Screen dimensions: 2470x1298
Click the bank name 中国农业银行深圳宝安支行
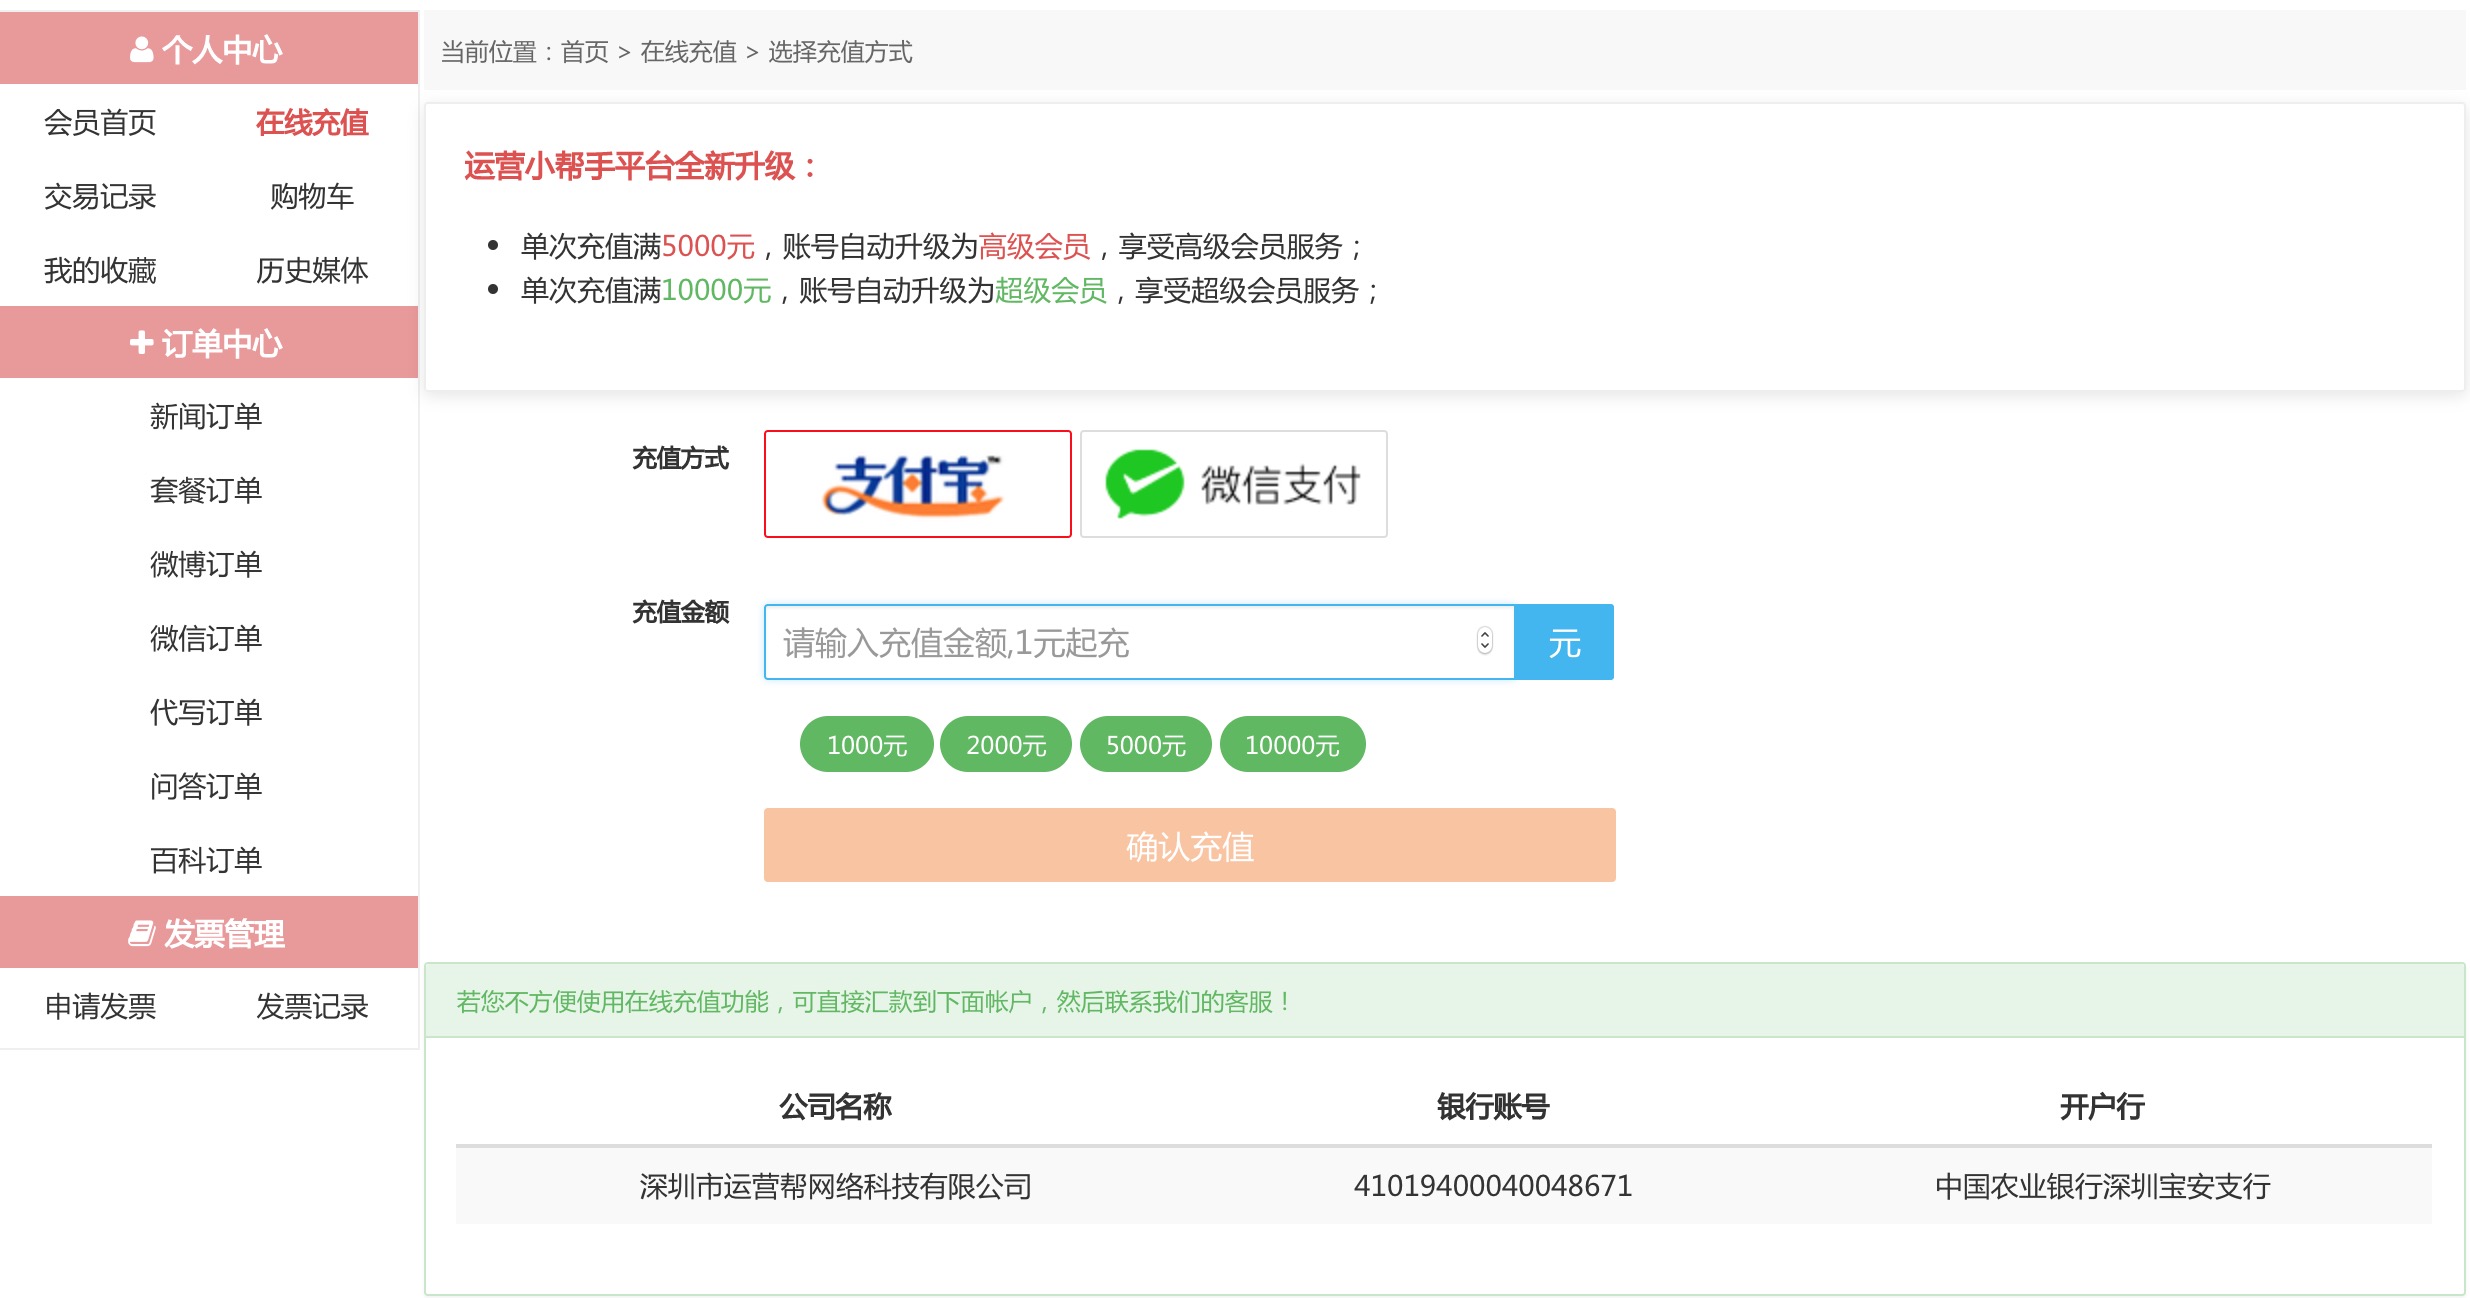click(x=2102, y=1186)
